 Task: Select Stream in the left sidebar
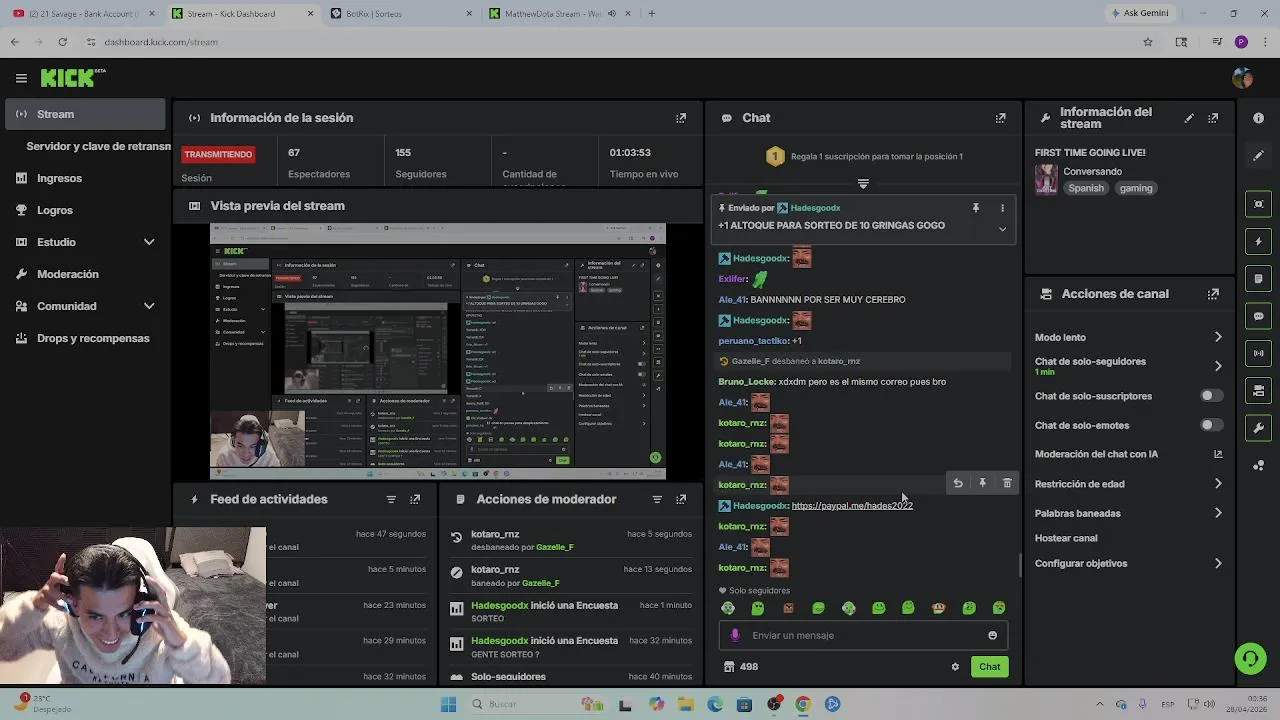coord(85,114)
